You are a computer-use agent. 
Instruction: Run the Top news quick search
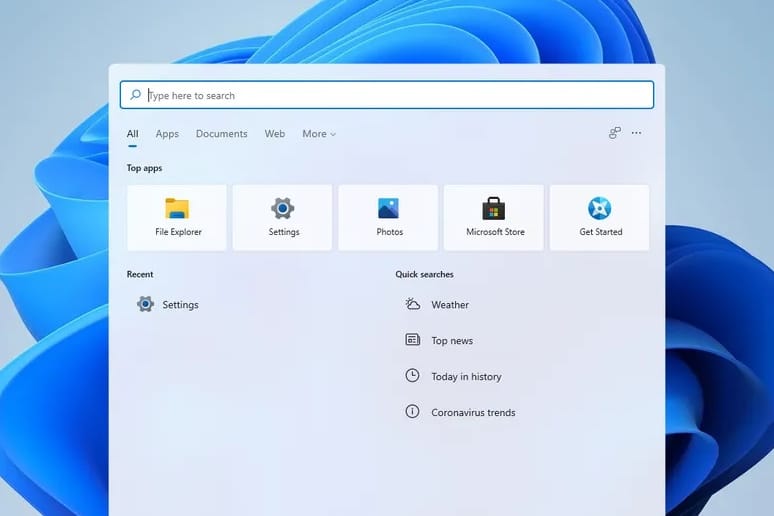(452, 341)
